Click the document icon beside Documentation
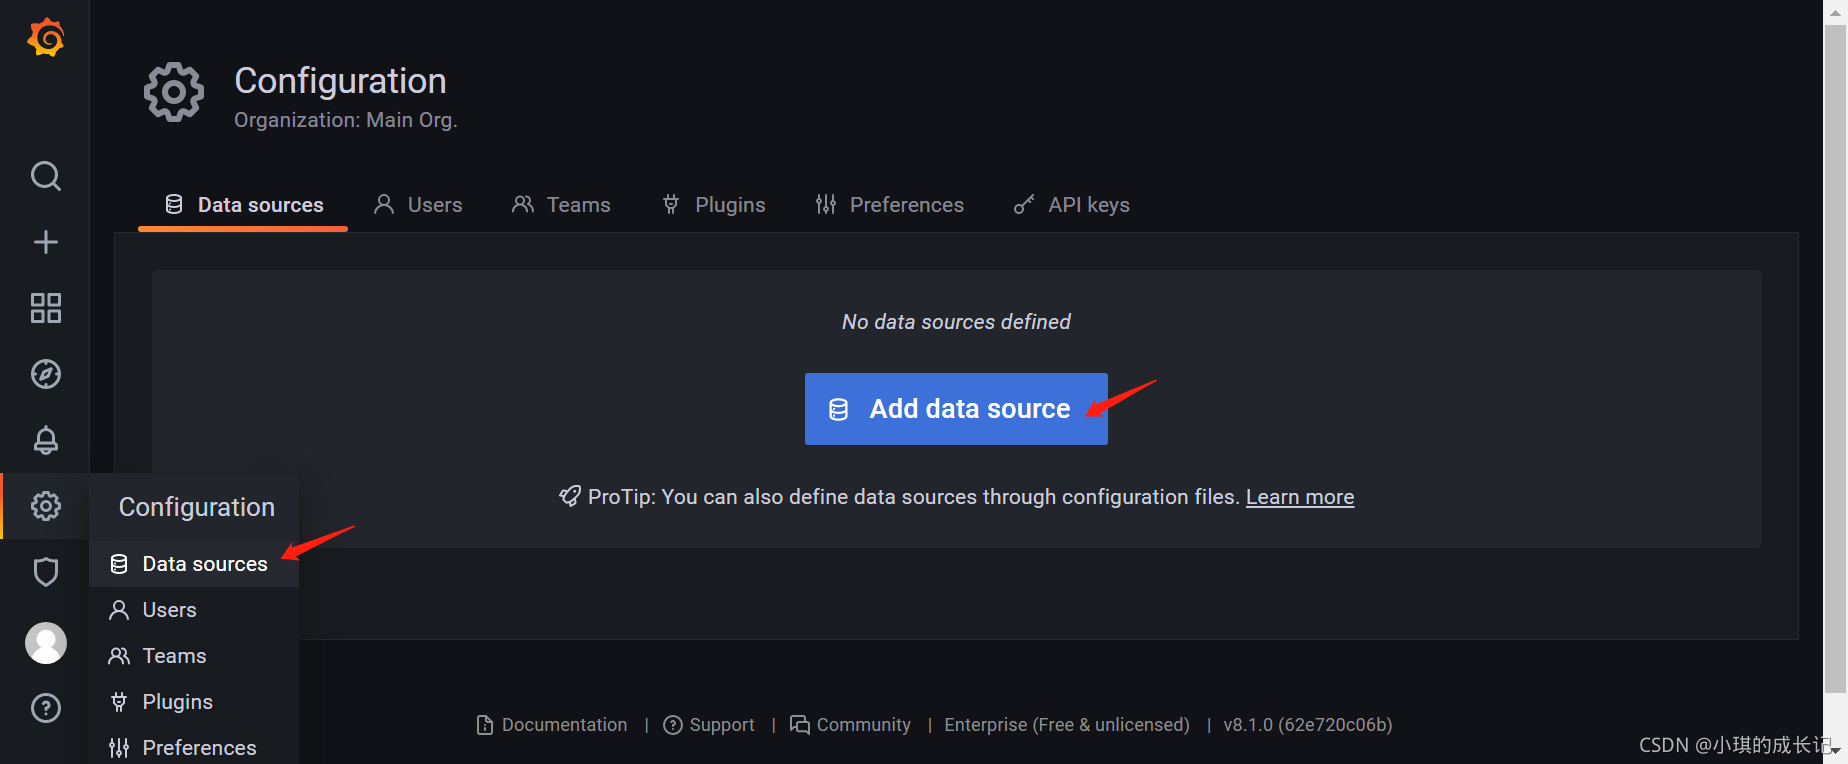The image size is (1848, 764). tap(485, 725)
